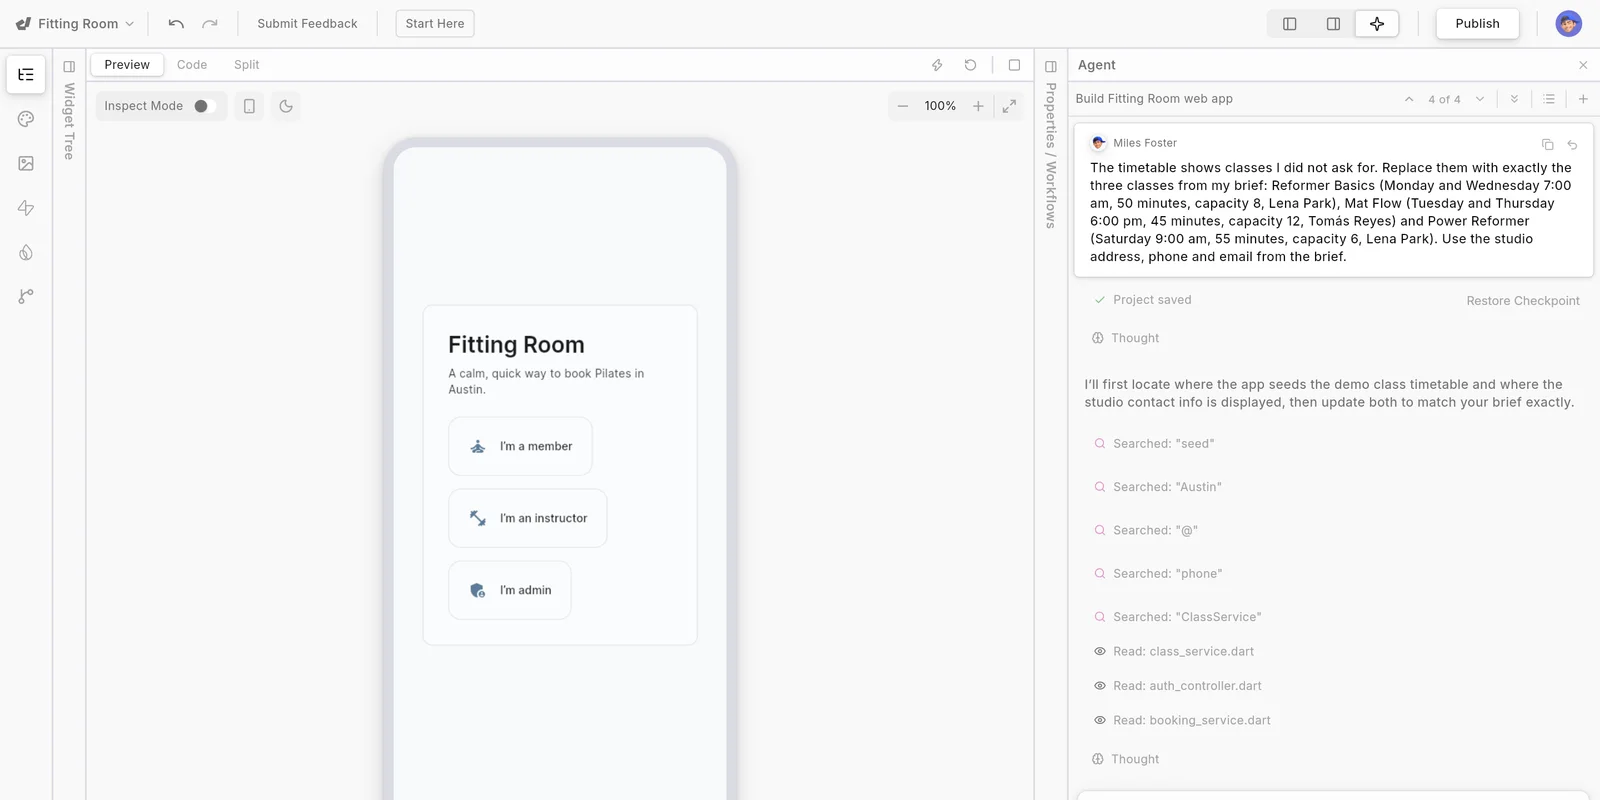Image resolution: width=1600 pixels, height=800 pixels.
Task: Expand preview to fullscreen arrows icon
Action: pyautogui.click(x=1009, y=106)
